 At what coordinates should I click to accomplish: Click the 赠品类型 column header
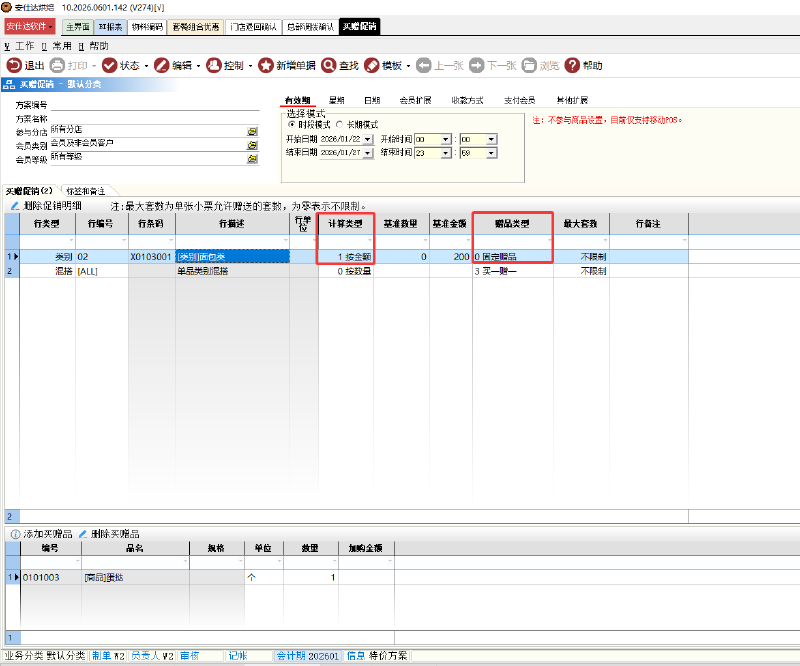tap(512, 224)
